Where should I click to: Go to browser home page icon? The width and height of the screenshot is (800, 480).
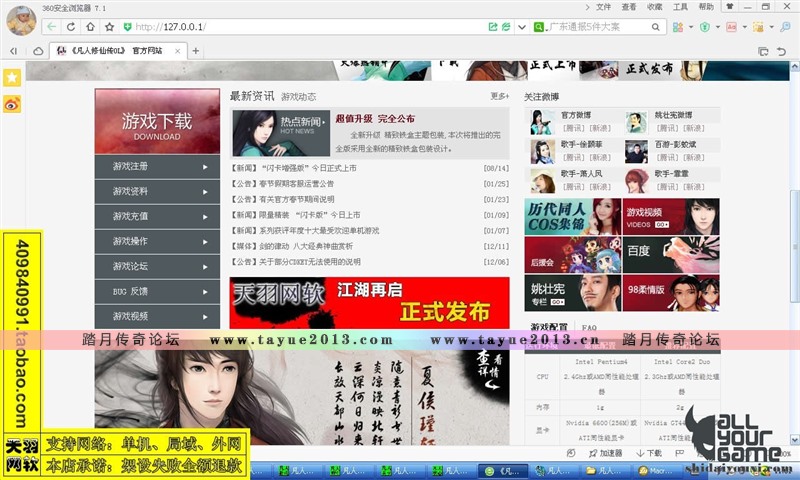(x=91, y=26)
